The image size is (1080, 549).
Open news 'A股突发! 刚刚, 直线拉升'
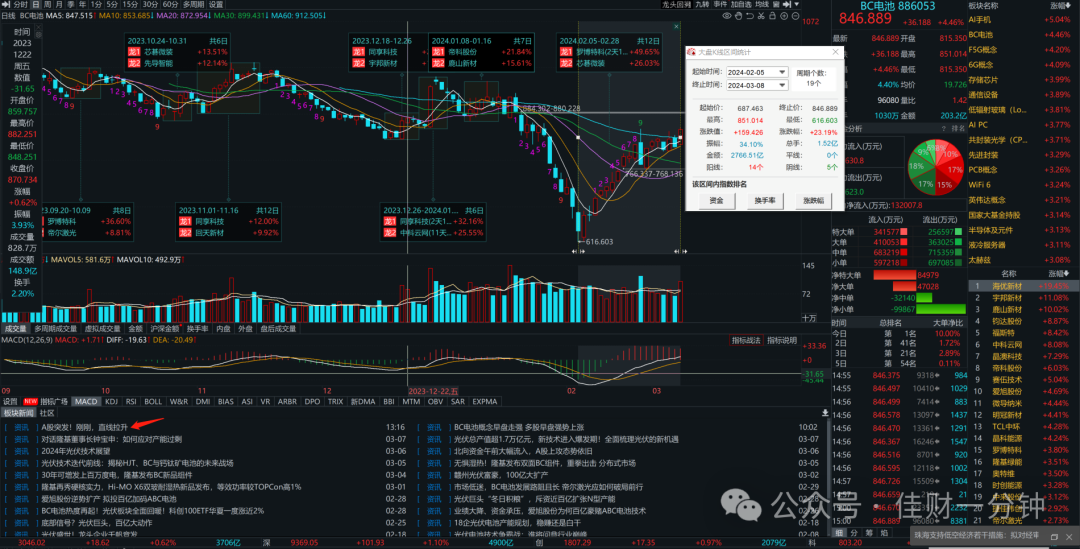pos(85,427)
